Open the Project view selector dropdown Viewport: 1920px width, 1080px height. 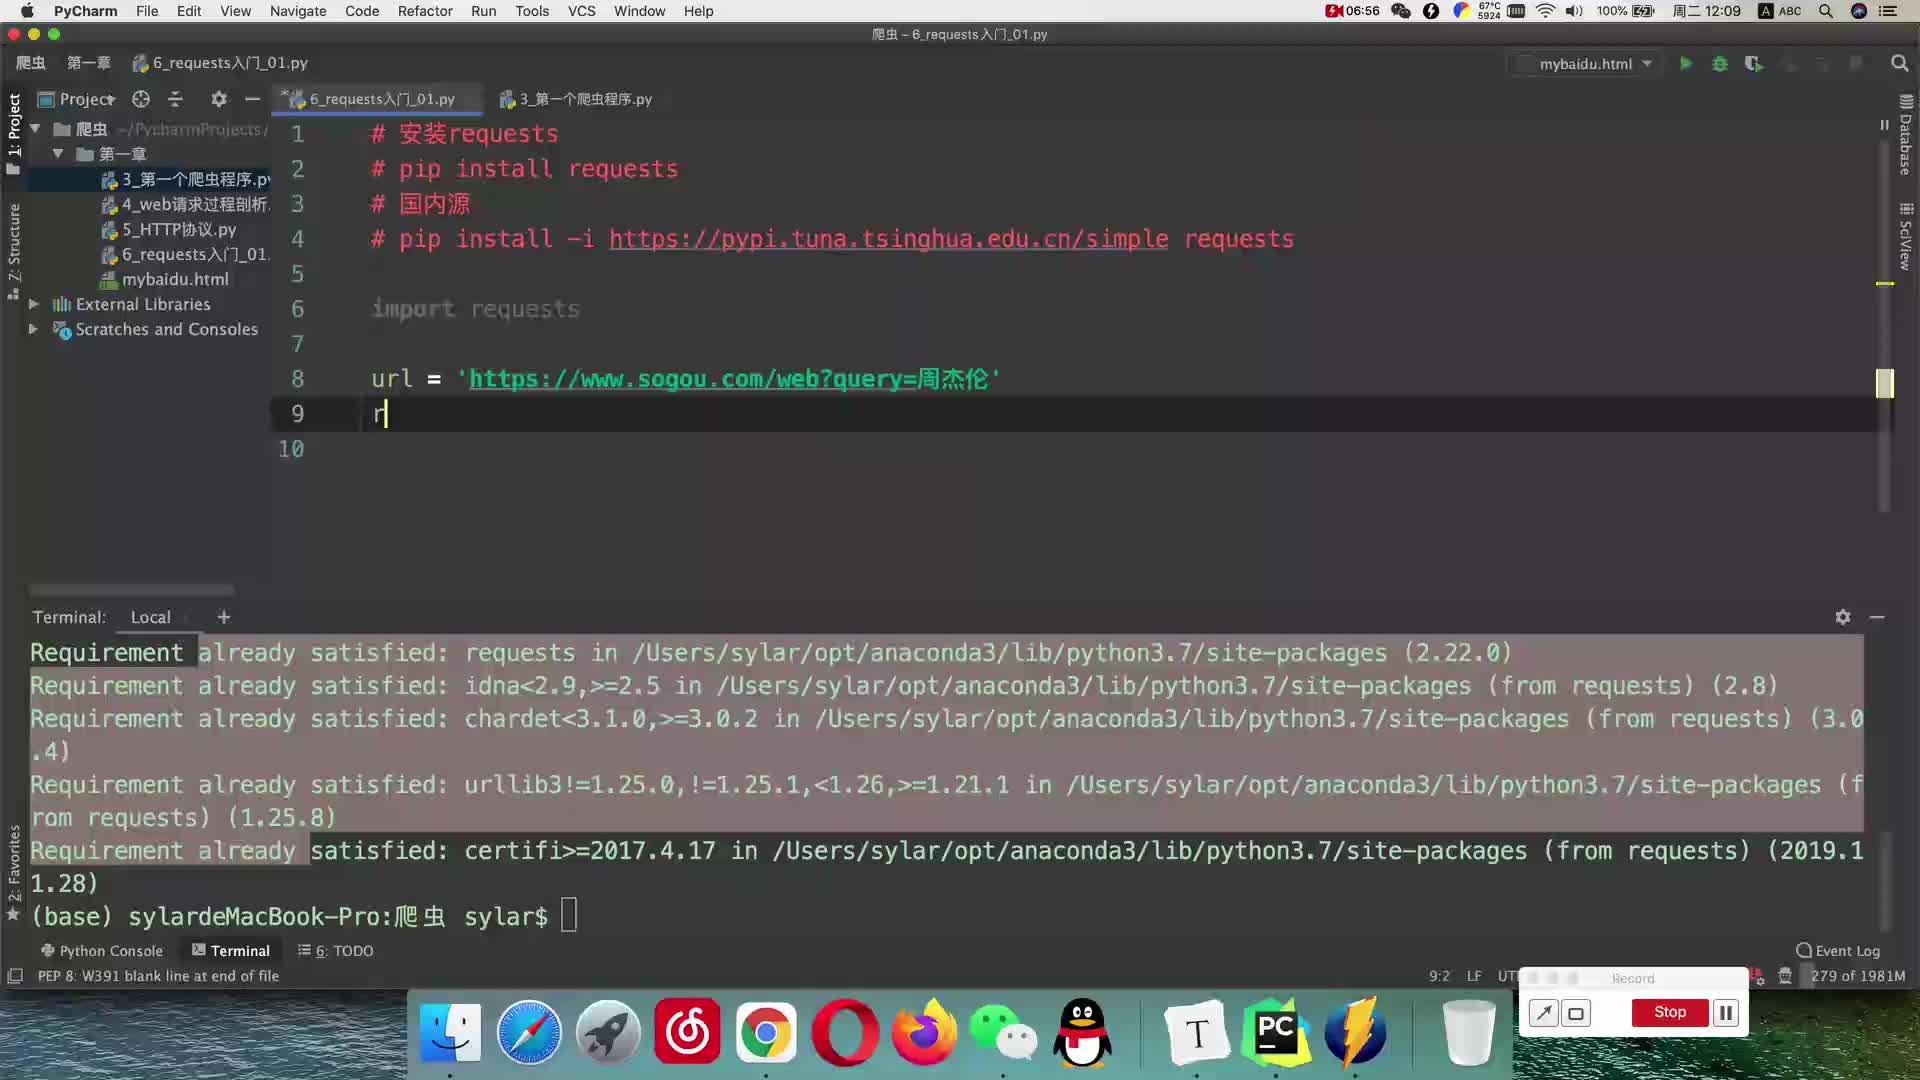coord(78,99)
